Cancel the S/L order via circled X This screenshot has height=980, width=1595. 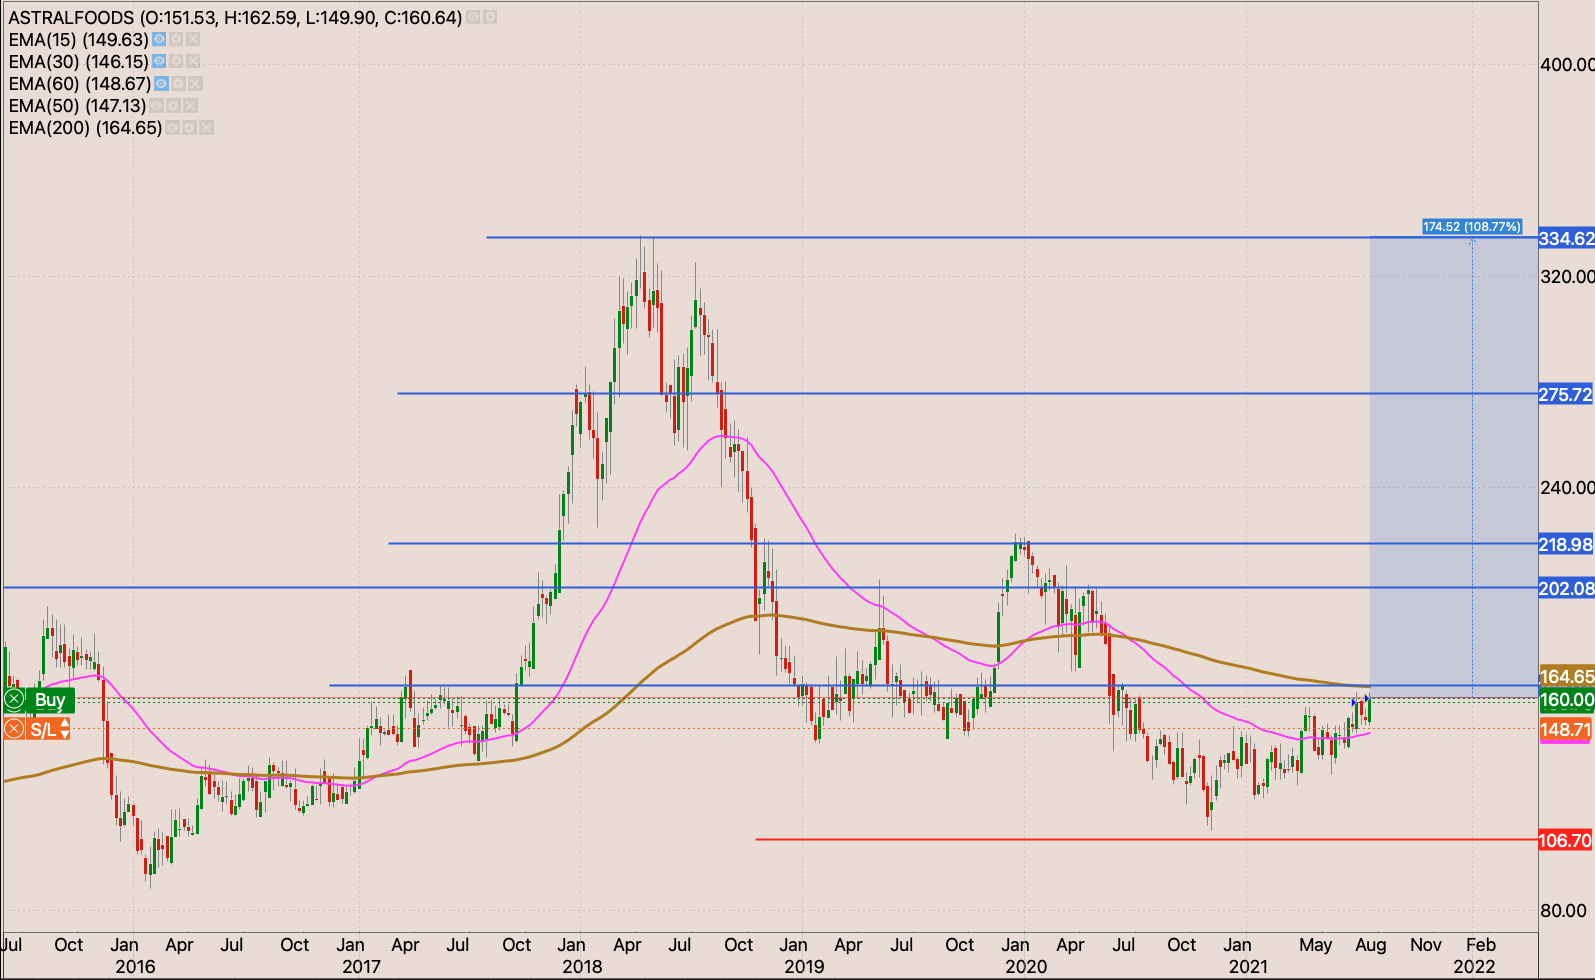pos(14,729)
